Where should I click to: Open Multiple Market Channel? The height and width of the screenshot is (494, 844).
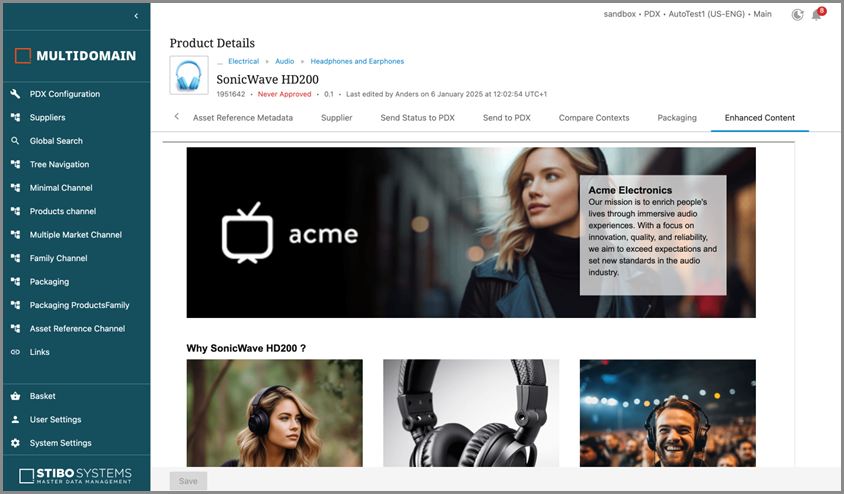click(75, 235)
